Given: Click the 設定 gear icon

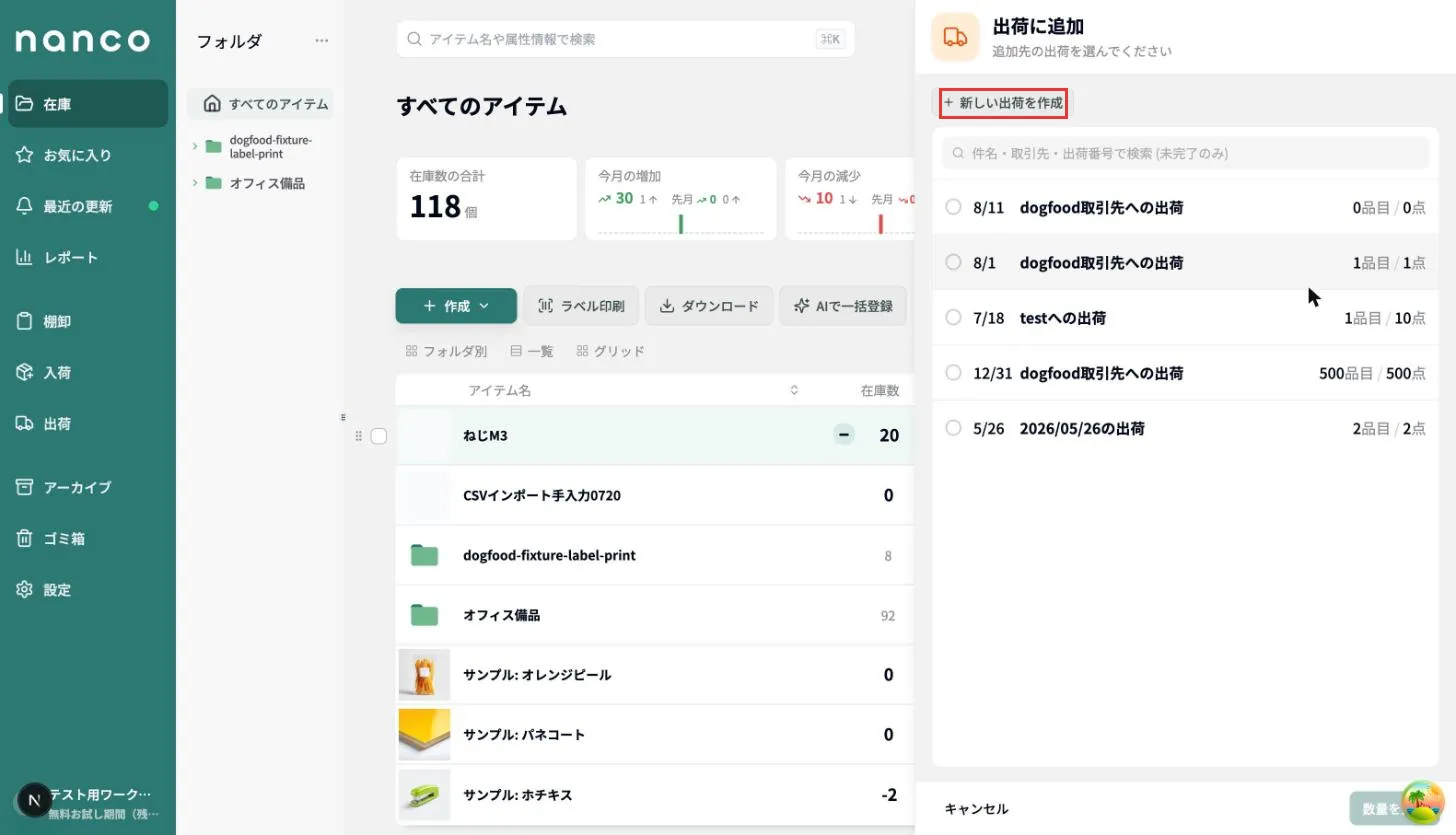Looking at the screenshot, I should coord(25,589).
